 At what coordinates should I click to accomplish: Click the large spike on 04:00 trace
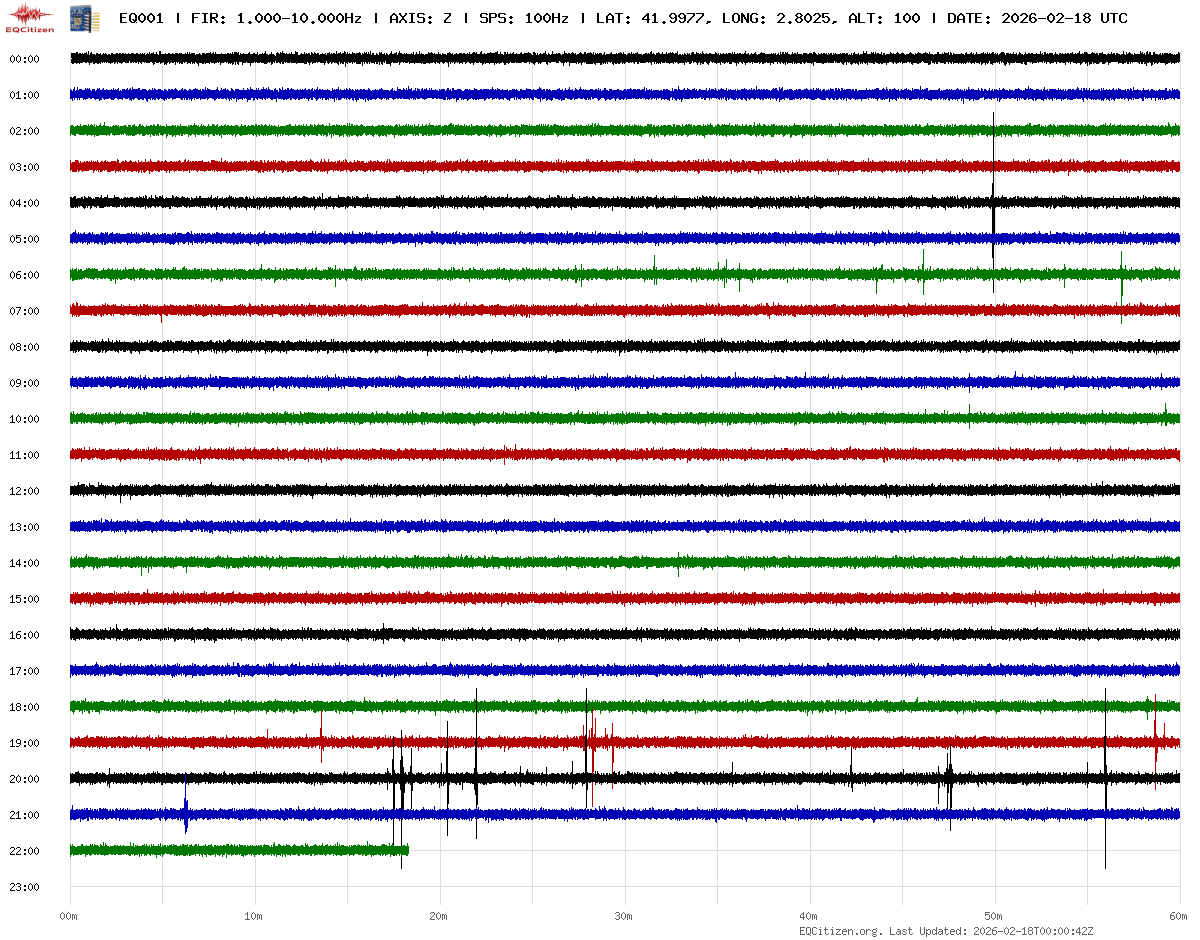coord(993,202)
